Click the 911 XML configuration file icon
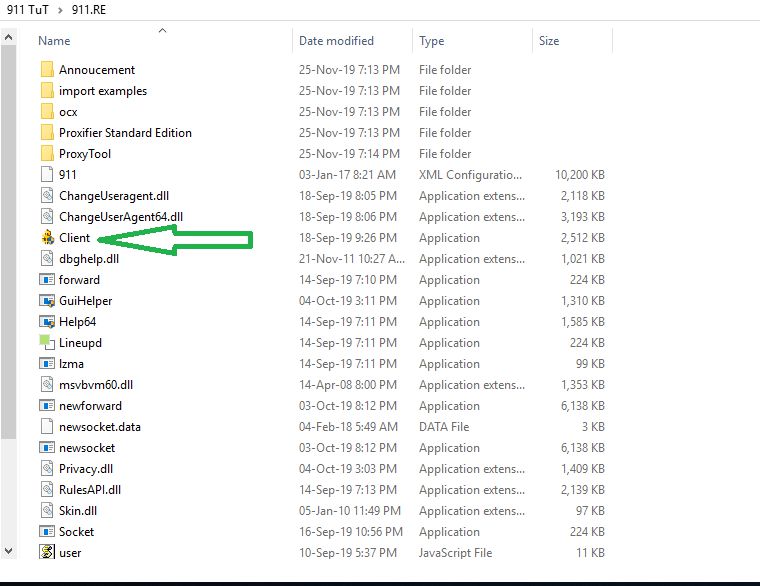The height and width of the screenshot is (586, 760). 47,175
